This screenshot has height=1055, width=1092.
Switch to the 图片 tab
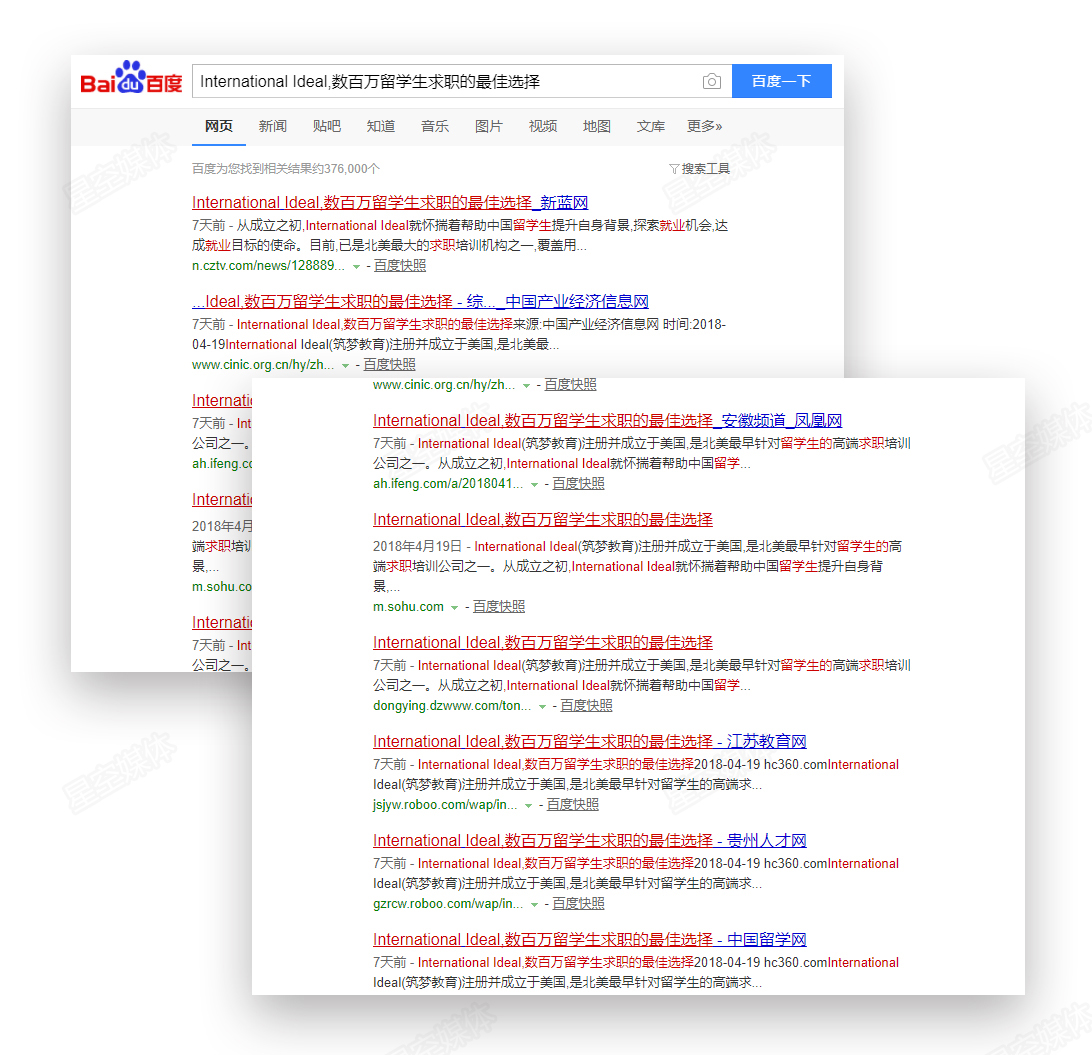coord(488,126)
